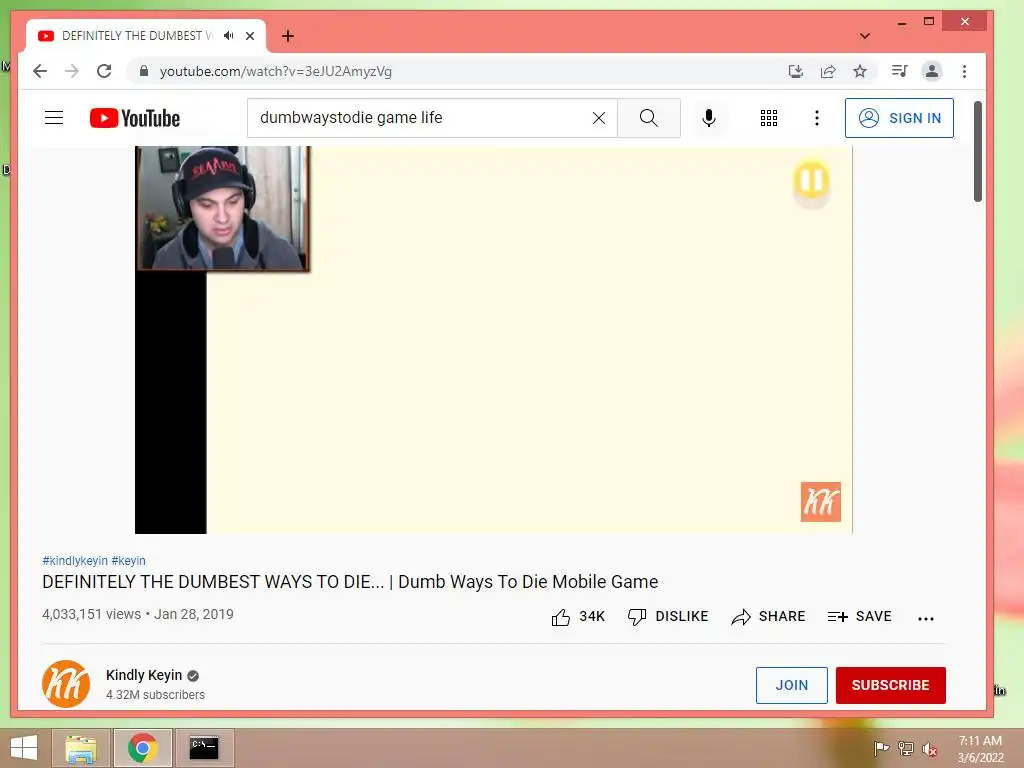Click the SHARE button
Image resolution: width=1024 pixels, height=768 pixels.
point(768,616)
